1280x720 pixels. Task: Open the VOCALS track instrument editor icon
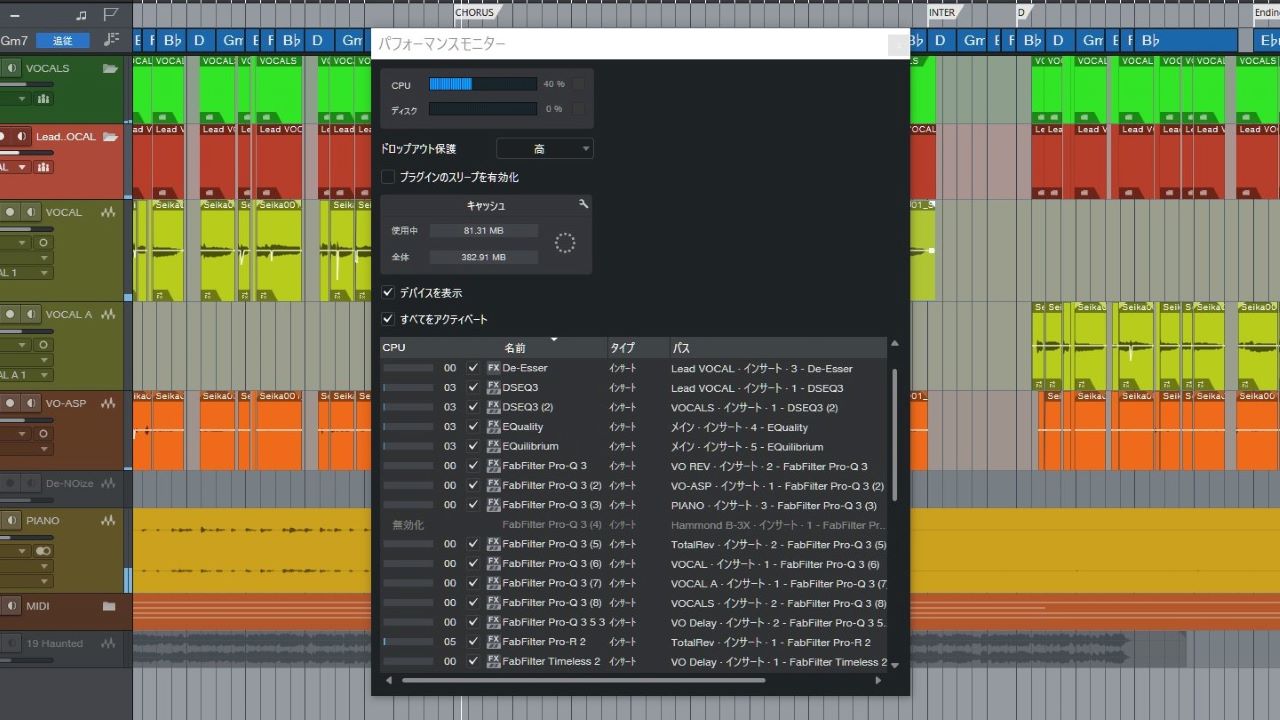(x=43, y=99)
